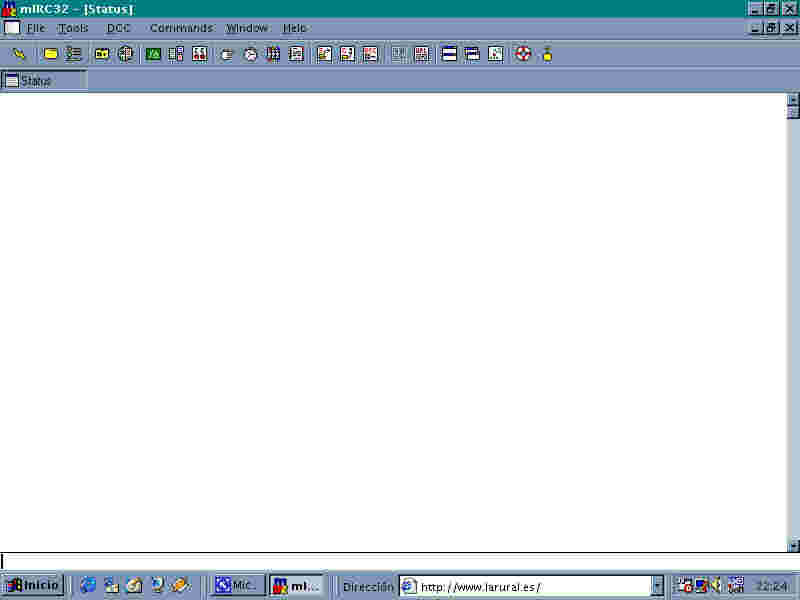
Task: Open the Commands menu
Action: pos(182,28)
